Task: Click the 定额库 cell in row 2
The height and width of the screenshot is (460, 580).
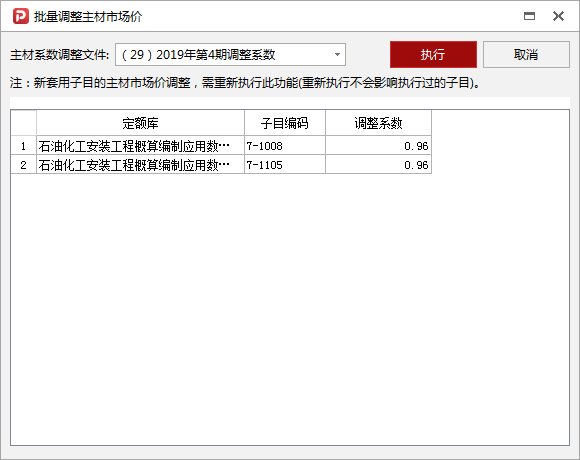Action: [x=141, y=164]
